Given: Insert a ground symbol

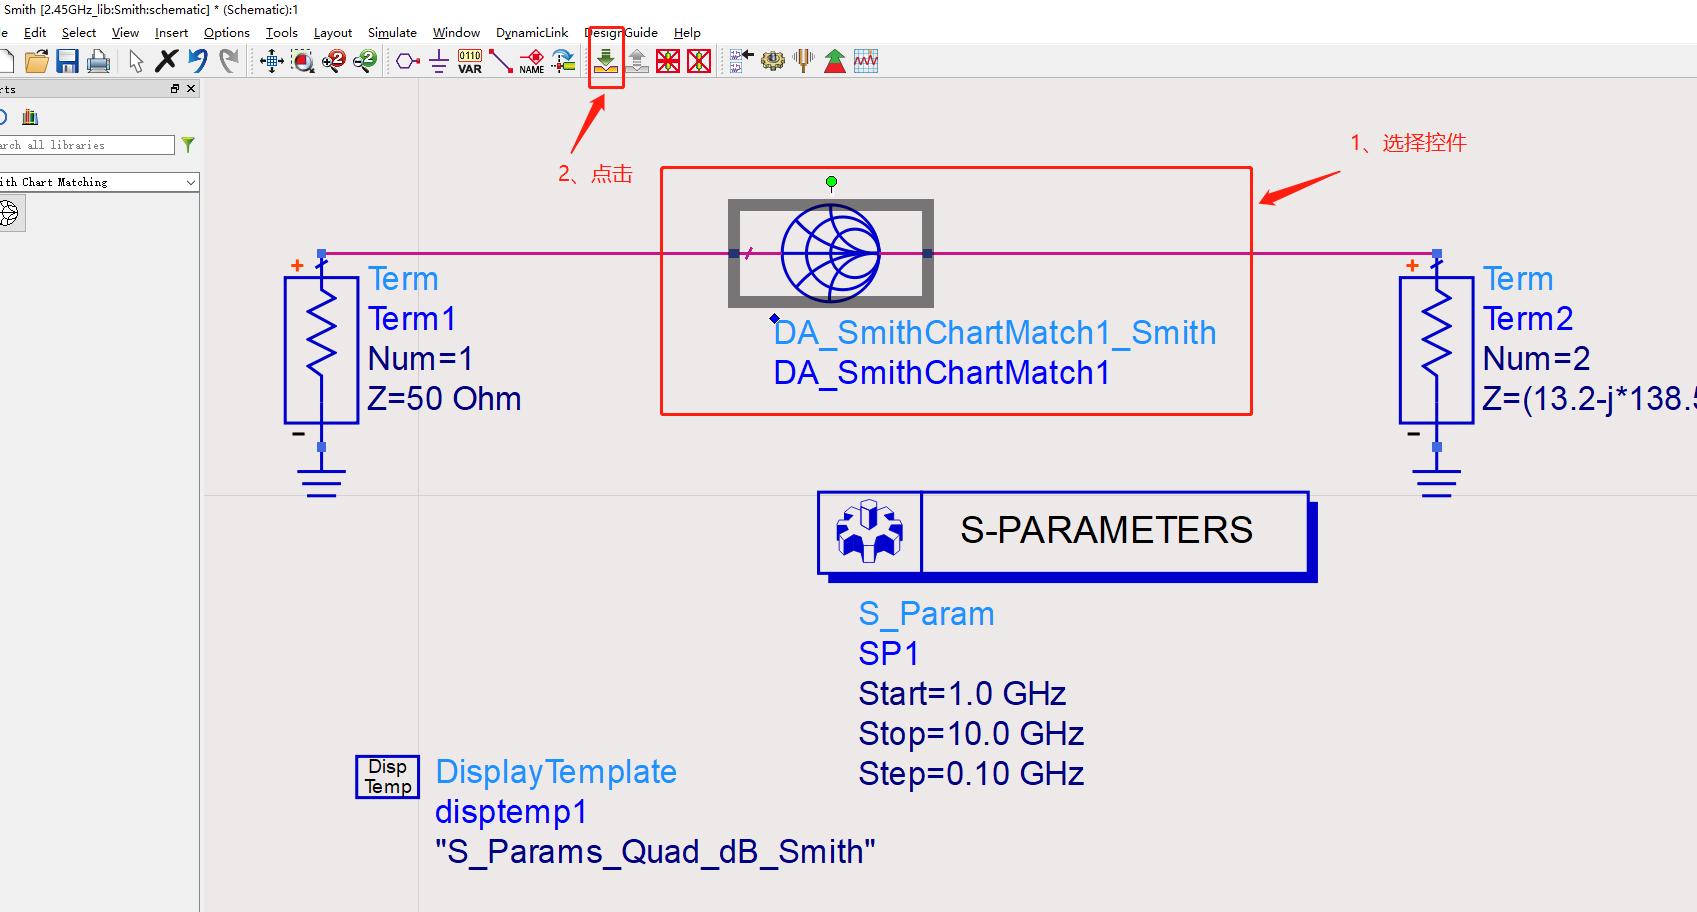Looking at the screenshot, I should pos(437,61).
